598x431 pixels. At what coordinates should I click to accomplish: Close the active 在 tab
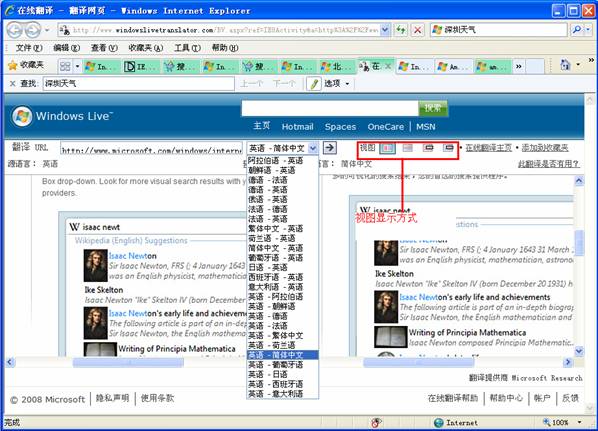pyautogui.click(x=388, y=66)
